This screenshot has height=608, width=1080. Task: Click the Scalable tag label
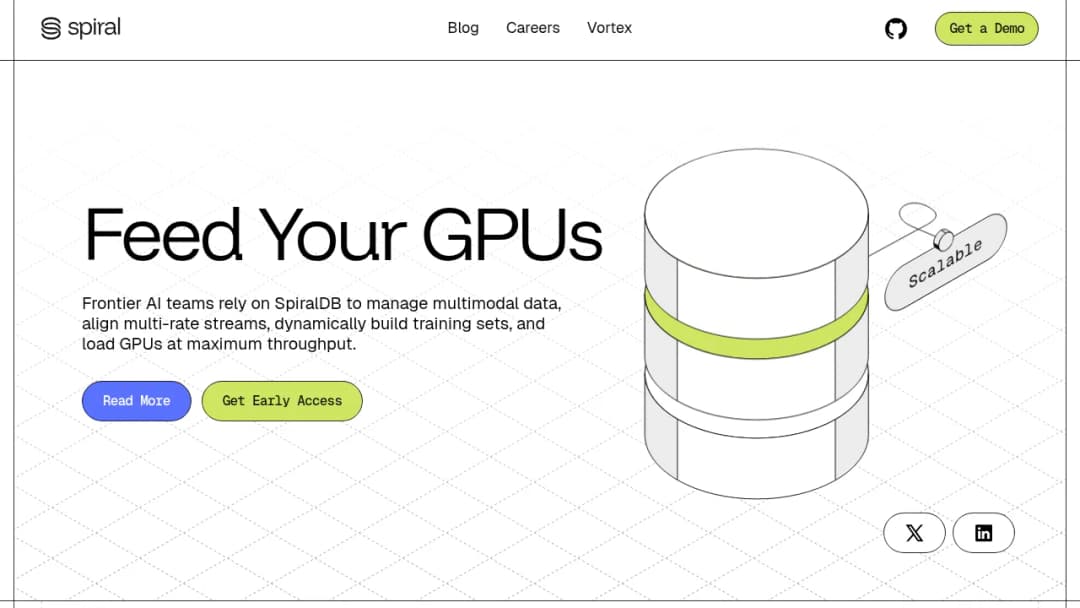coord(946,262)
